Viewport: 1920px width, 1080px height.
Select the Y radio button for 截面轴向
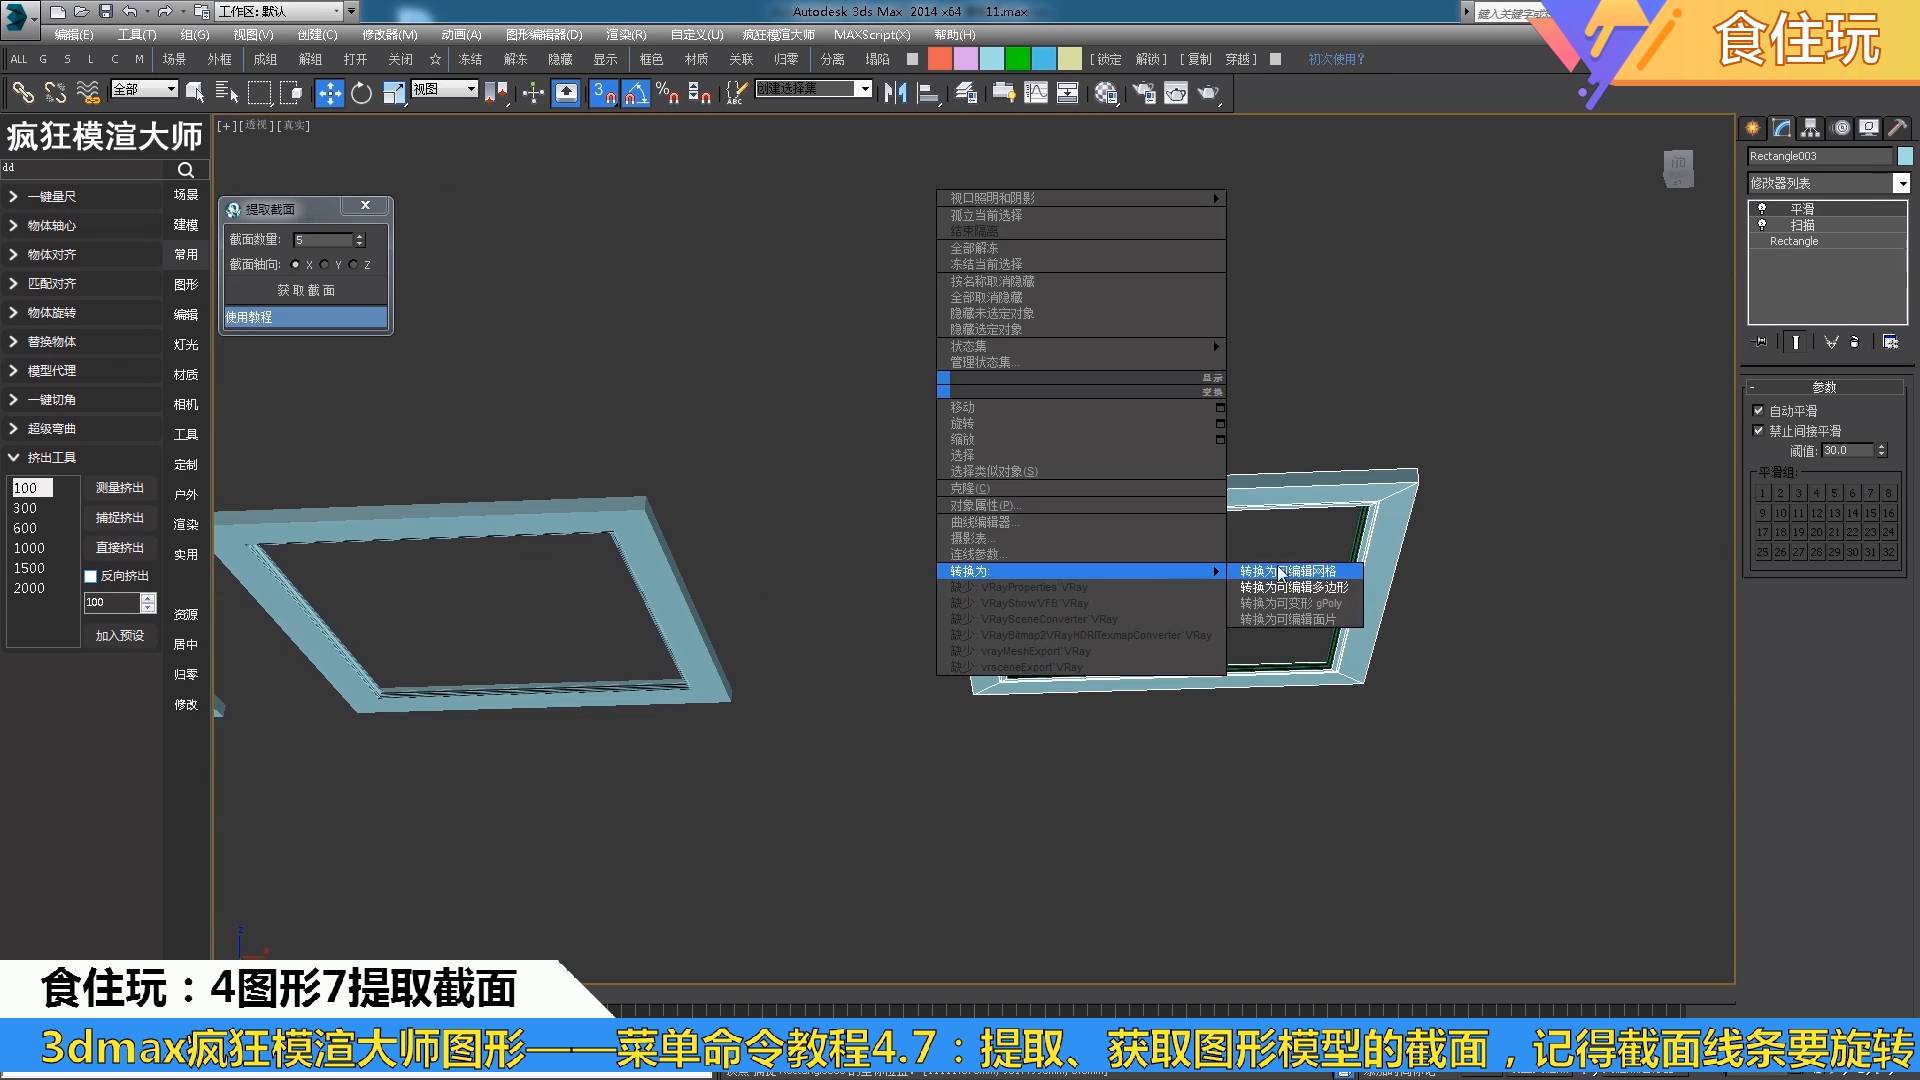pyautogui.click(x=324, y=265)
